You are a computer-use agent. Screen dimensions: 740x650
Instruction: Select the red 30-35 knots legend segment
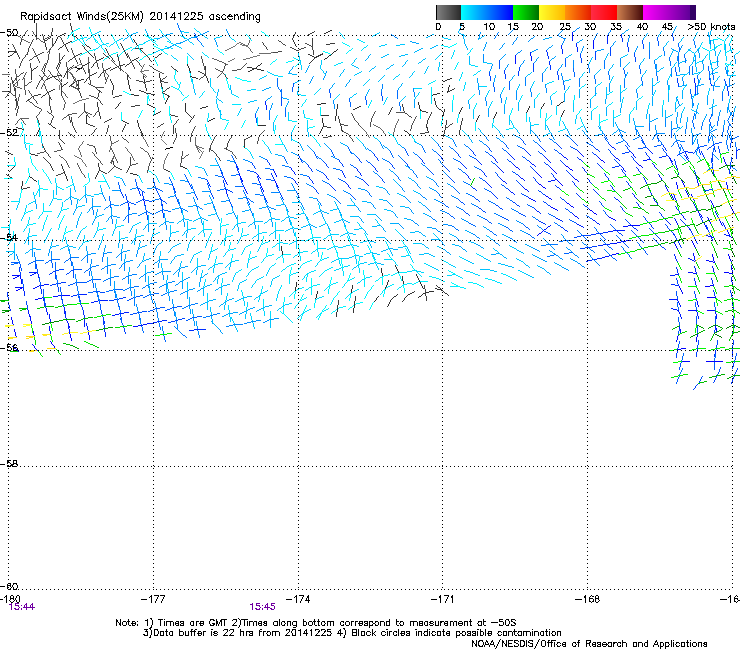pyautogui.click(x=604, y=12)
